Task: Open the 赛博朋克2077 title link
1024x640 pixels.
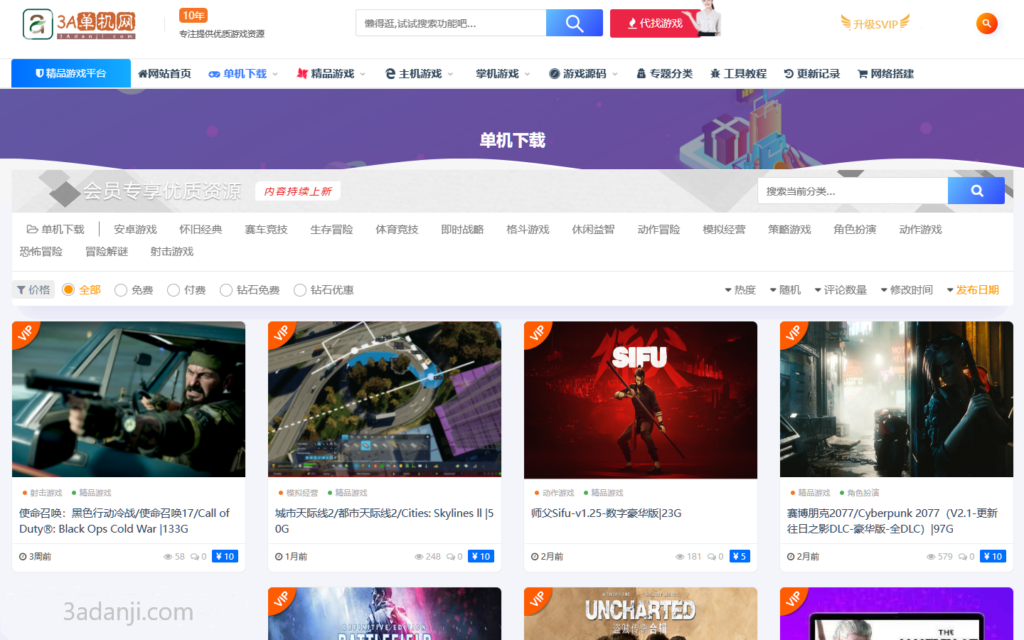Action: (892, 521)
